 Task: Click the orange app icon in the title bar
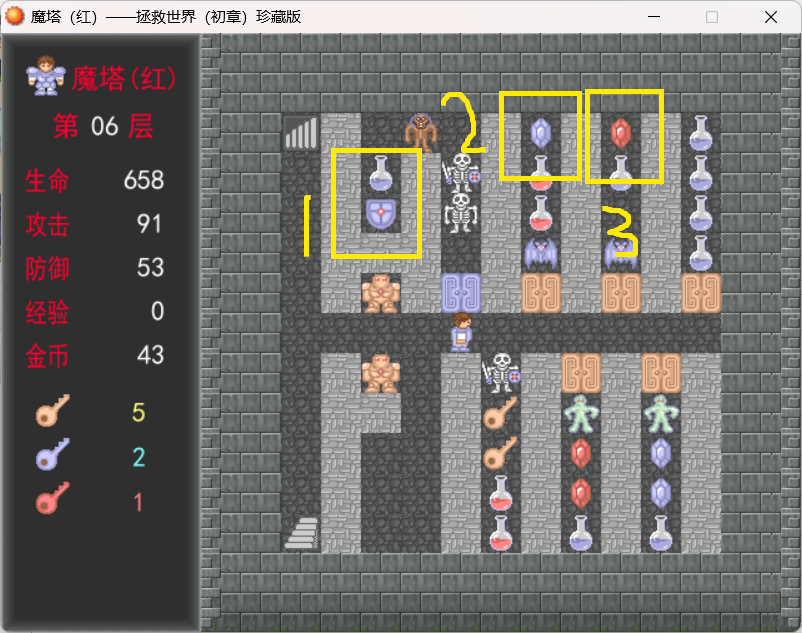(14, 16)
